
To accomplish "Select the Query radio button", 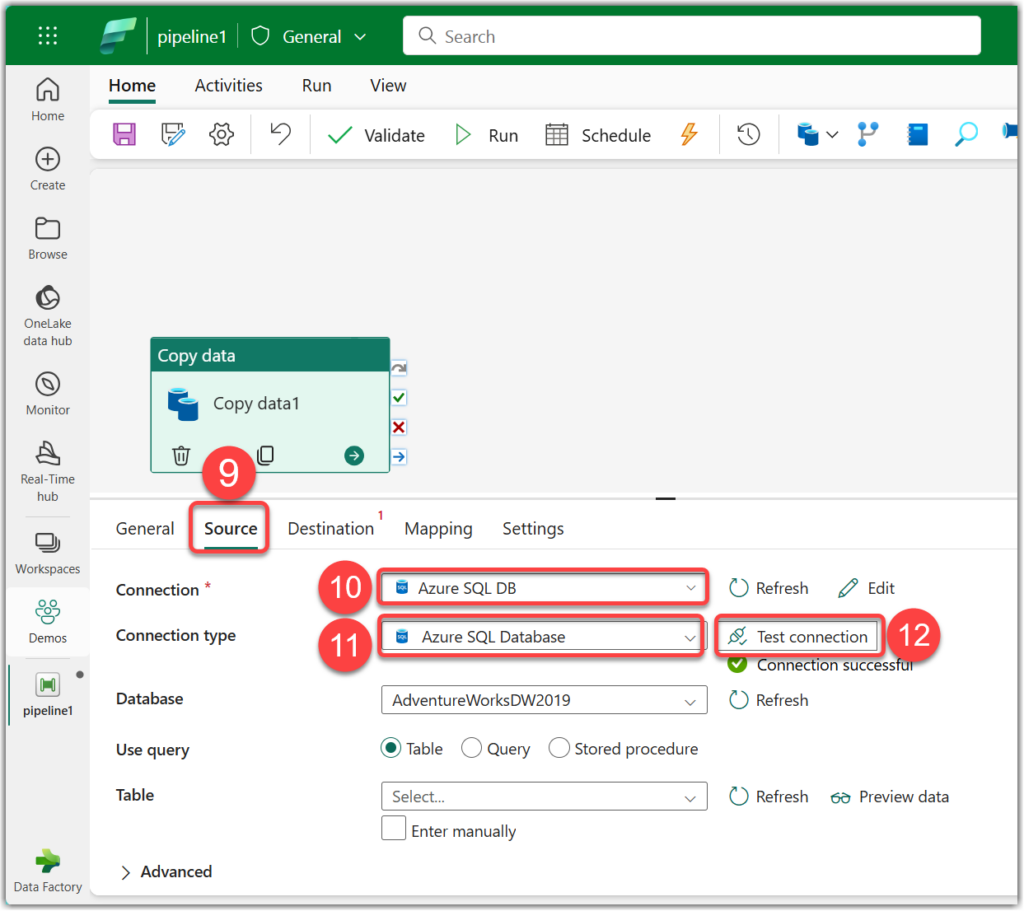I will click(472, 748).
